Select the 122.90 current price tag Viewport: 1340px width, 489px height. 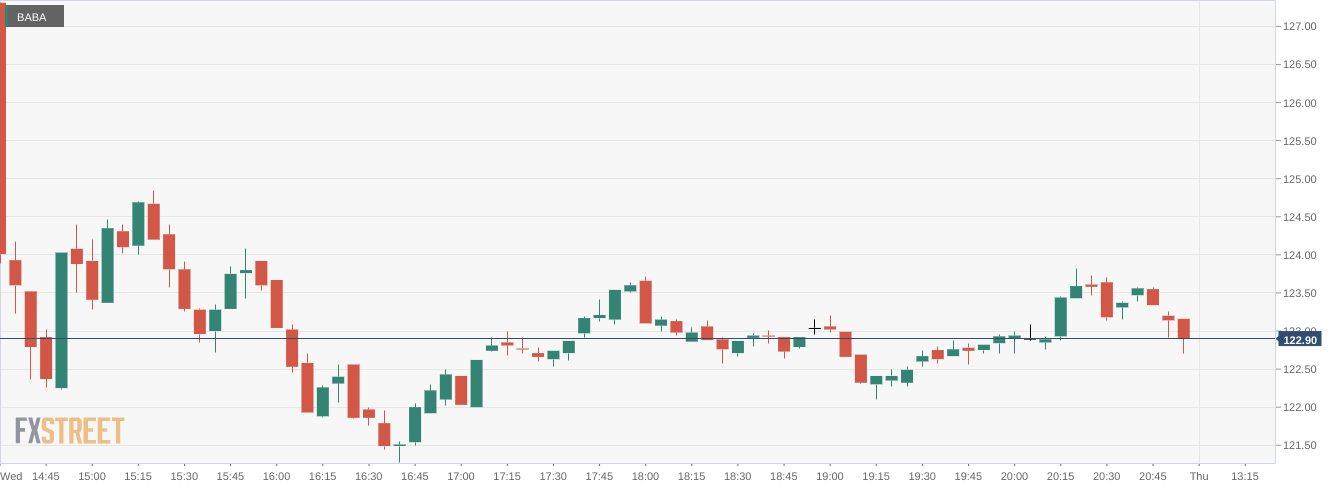pos(1300,340)
